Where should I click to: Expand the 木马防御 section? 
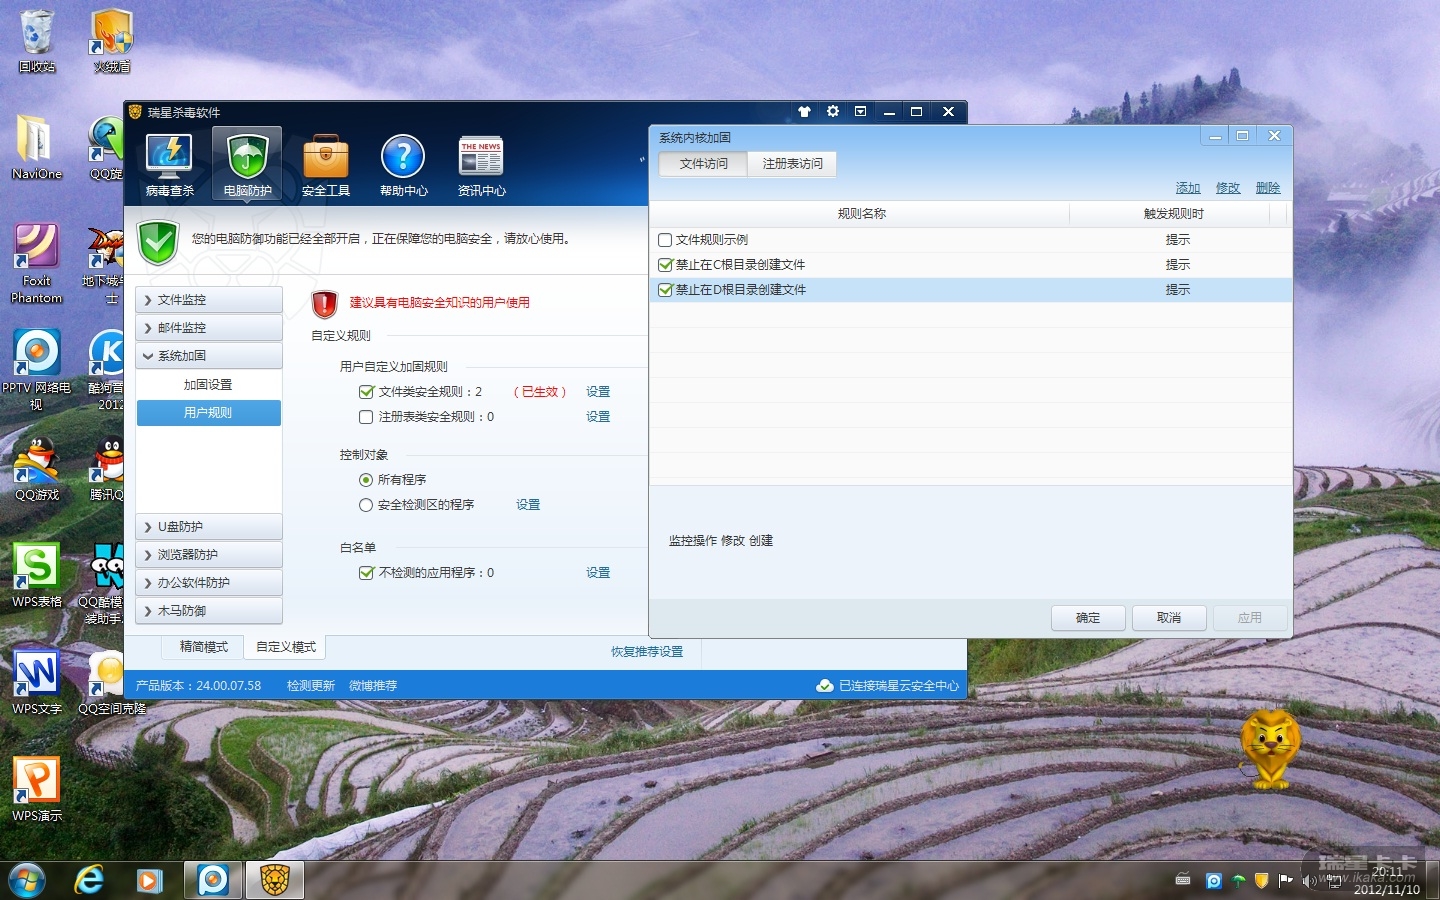point(209,611)
